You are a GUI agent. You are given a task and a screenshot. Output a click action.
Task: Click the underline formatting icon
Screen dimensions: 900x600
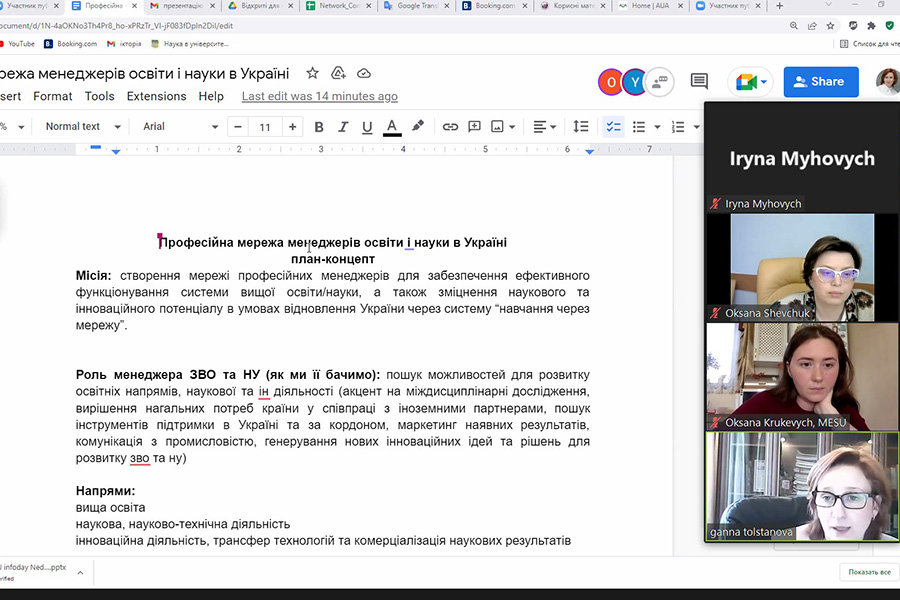coord(367,127)
